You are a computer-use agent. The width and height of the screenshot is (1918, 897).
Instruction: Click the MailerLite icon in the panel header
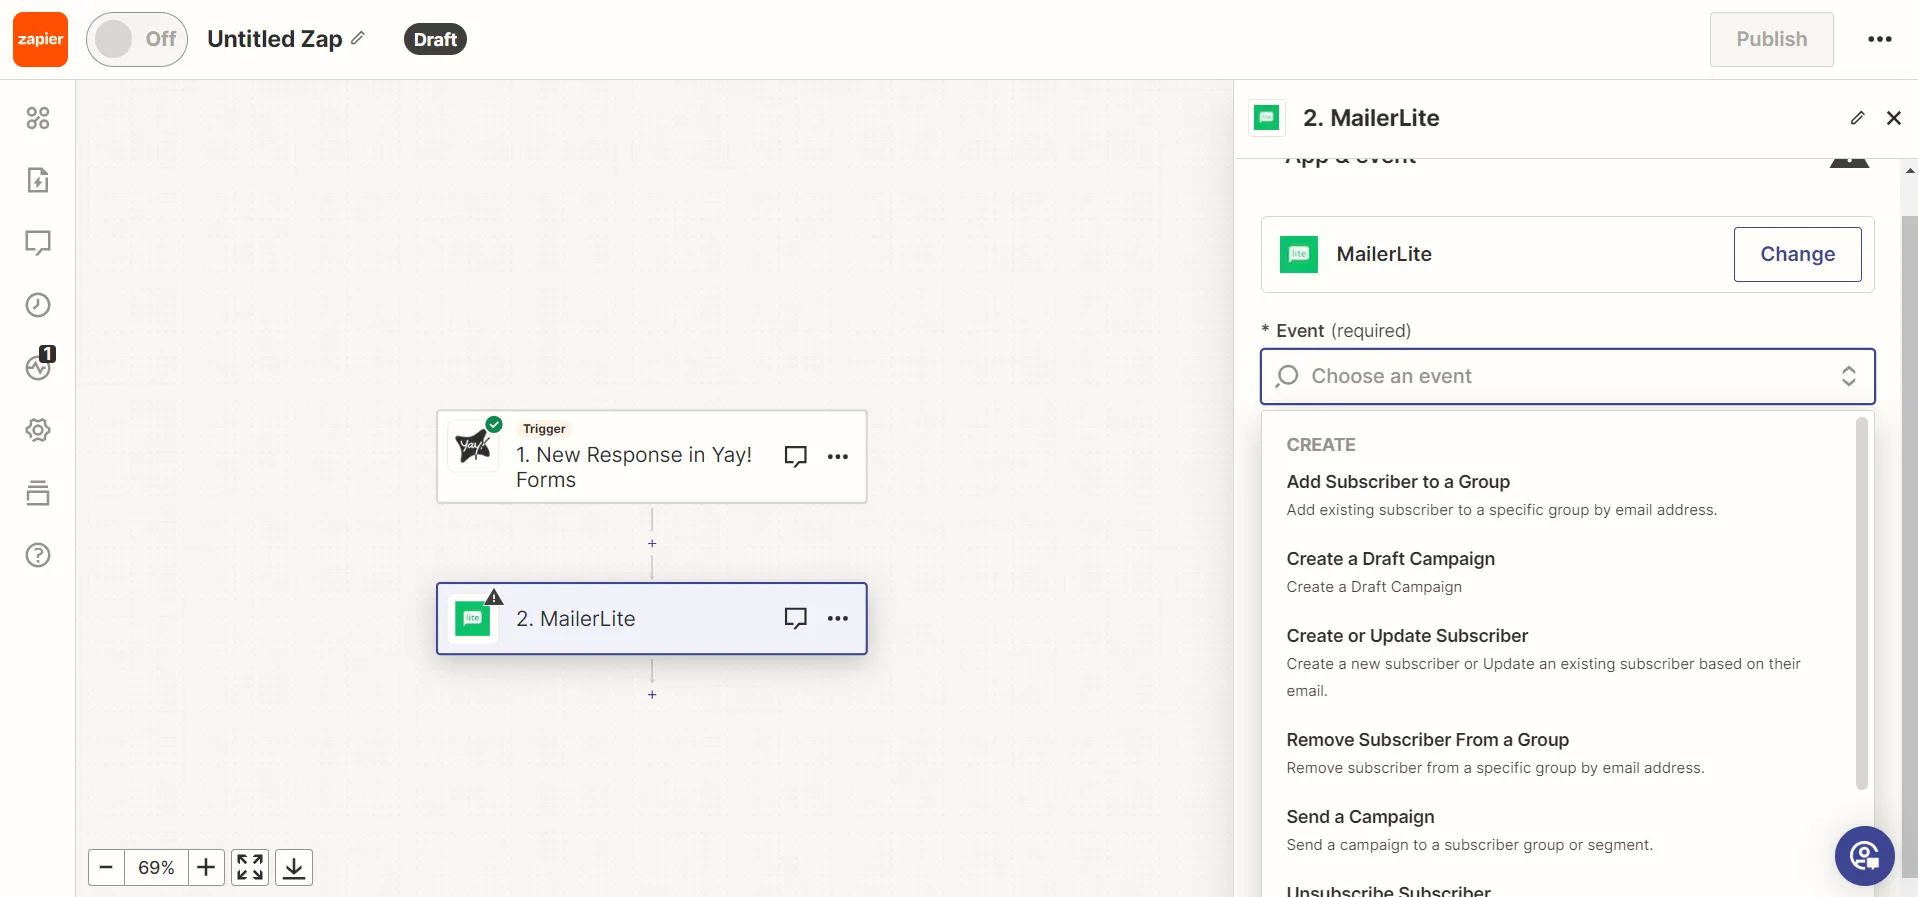click(1267, 118)
